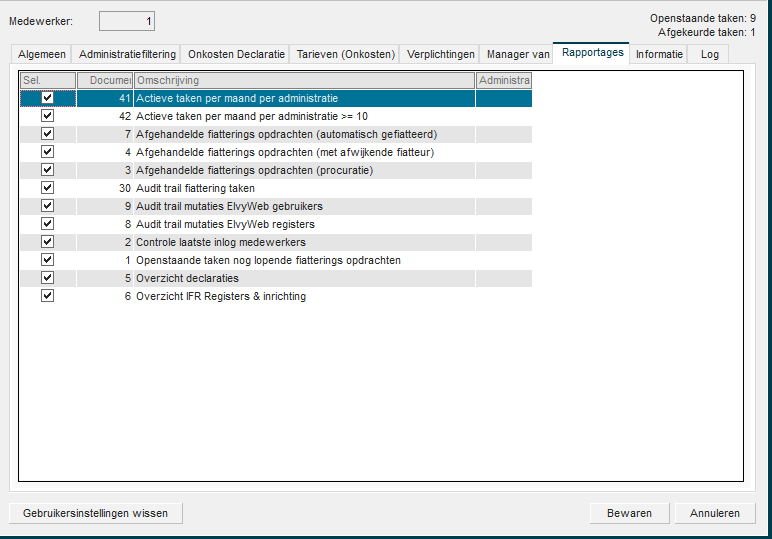Deselect the 'Overzicht declaraties' checkbox
This screenshot has height=539, width=772.
pyautogui.click(x=47, y=278)
